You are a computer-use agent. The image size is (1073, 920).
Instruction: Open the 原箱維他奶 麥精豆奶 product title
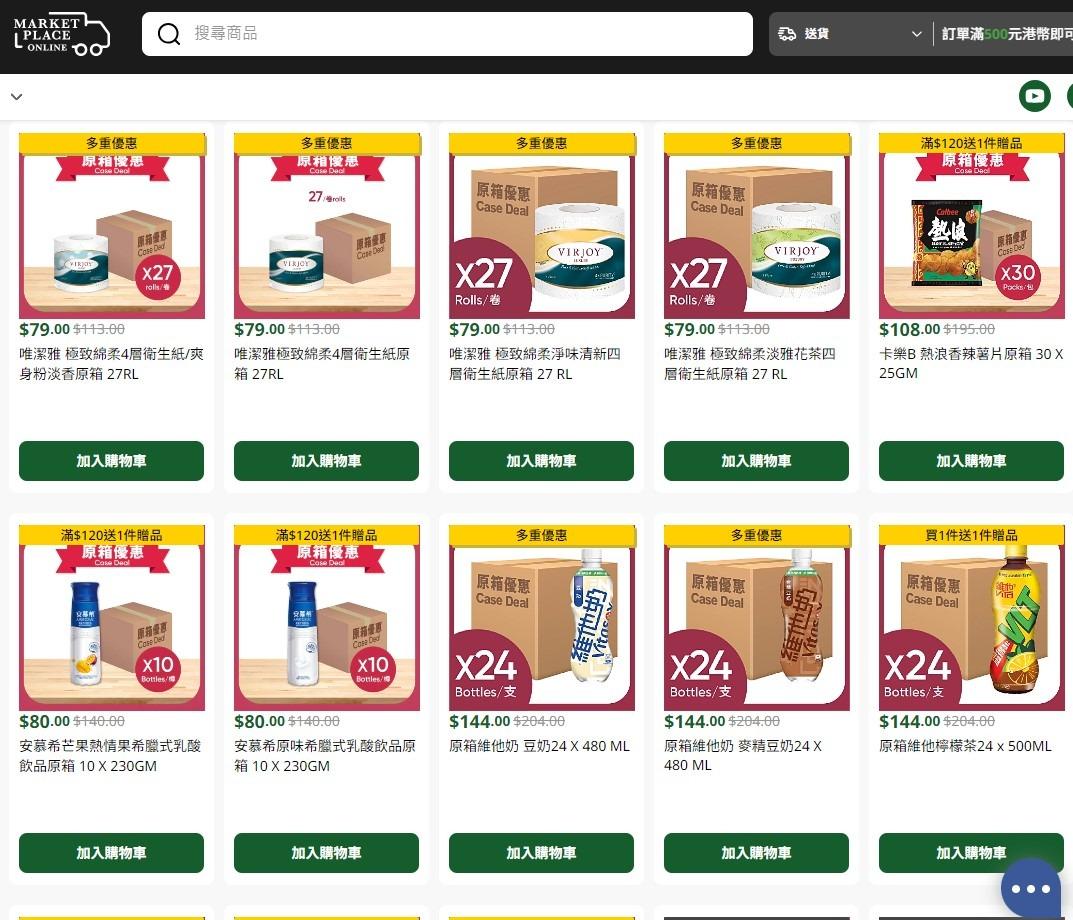[743, 756]
